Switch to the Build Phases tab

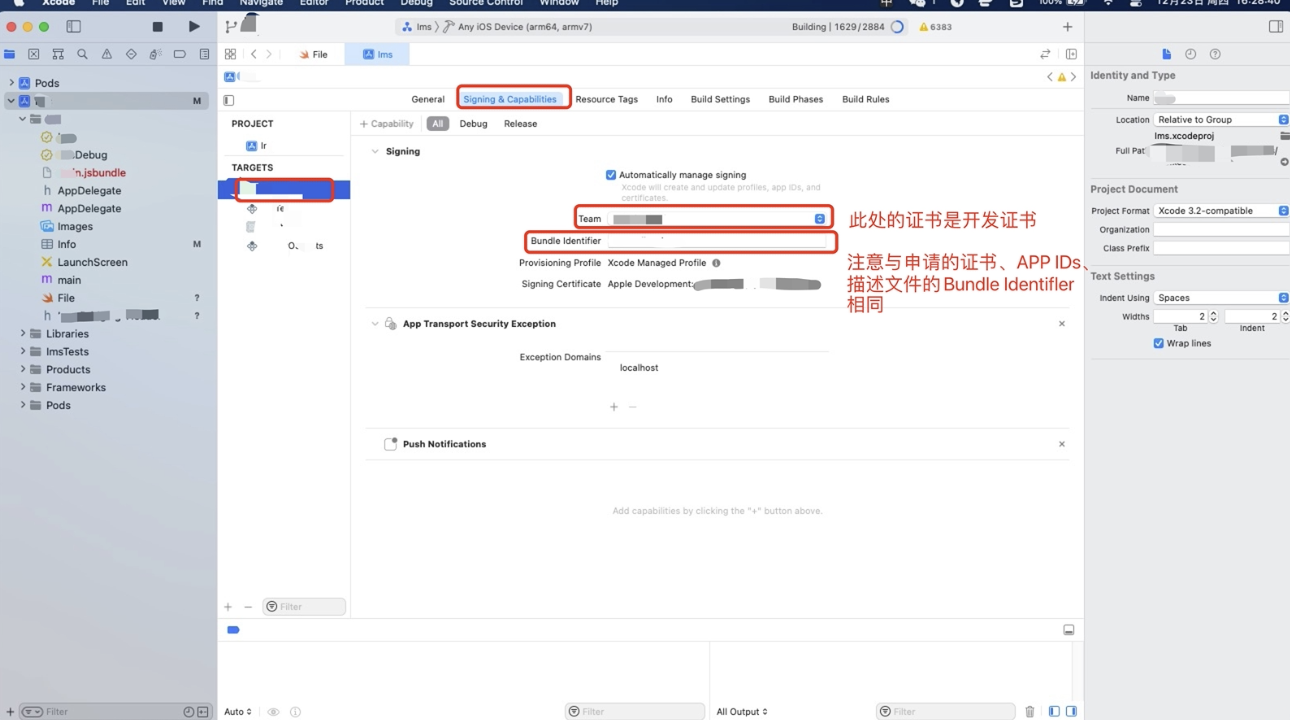(796, 100)
